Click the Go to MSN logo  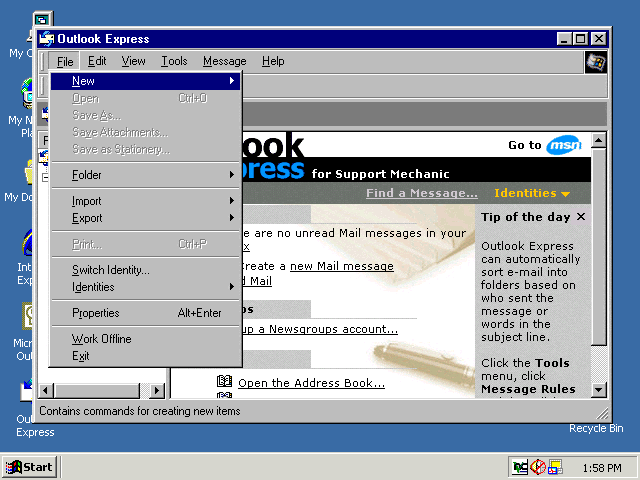pyautogui.click(x=564, y=145)
